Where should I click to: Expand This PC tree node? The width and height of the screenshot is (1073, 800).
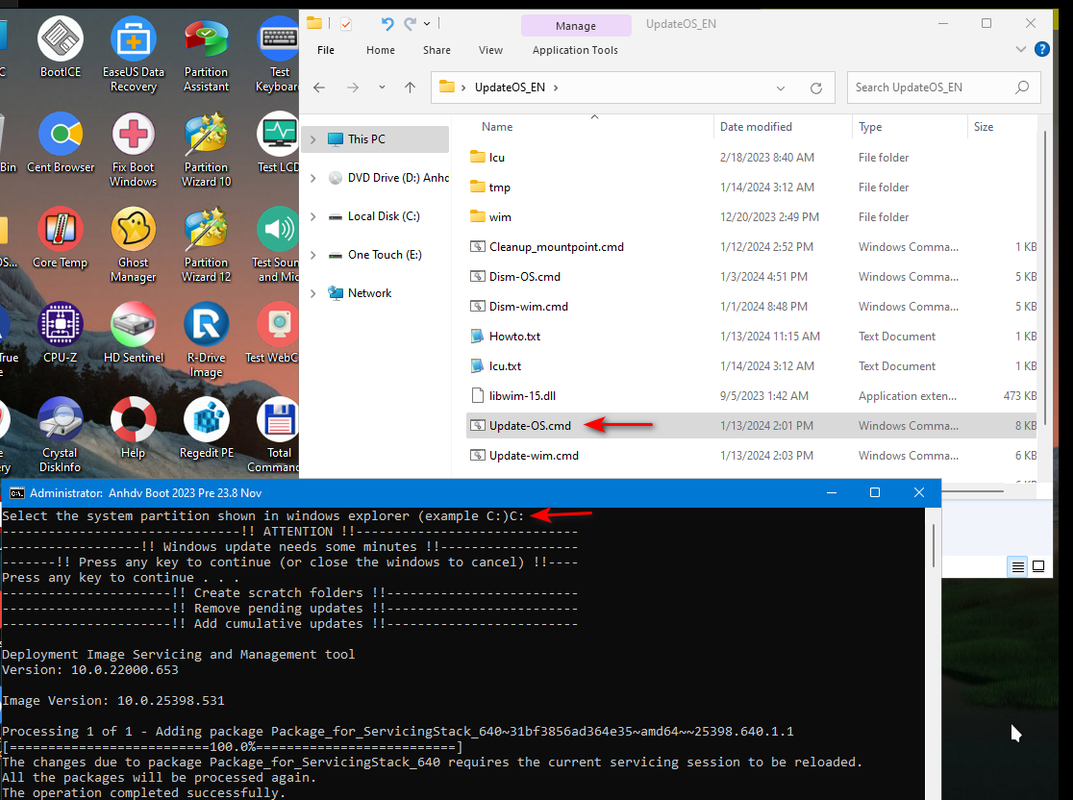click(313, 140)
